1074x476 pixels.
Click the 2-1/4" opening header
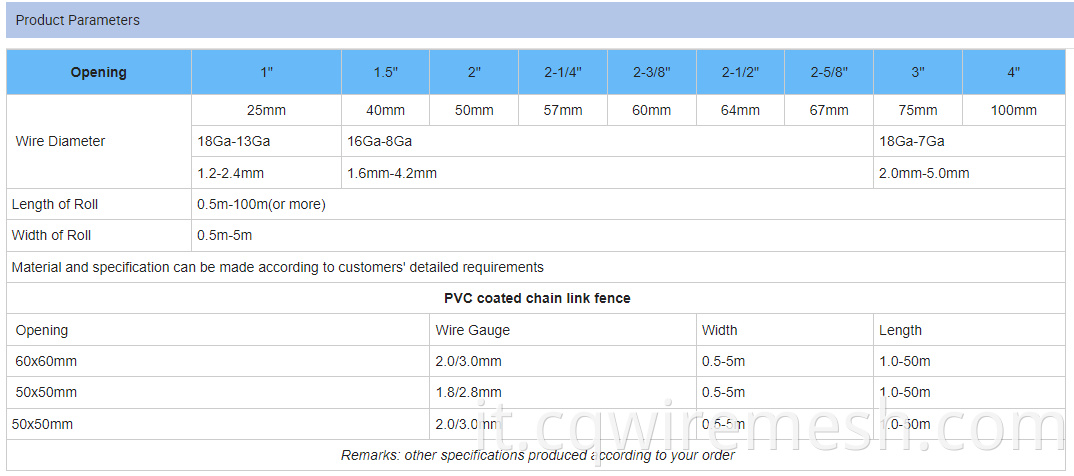tap(563, 72)
